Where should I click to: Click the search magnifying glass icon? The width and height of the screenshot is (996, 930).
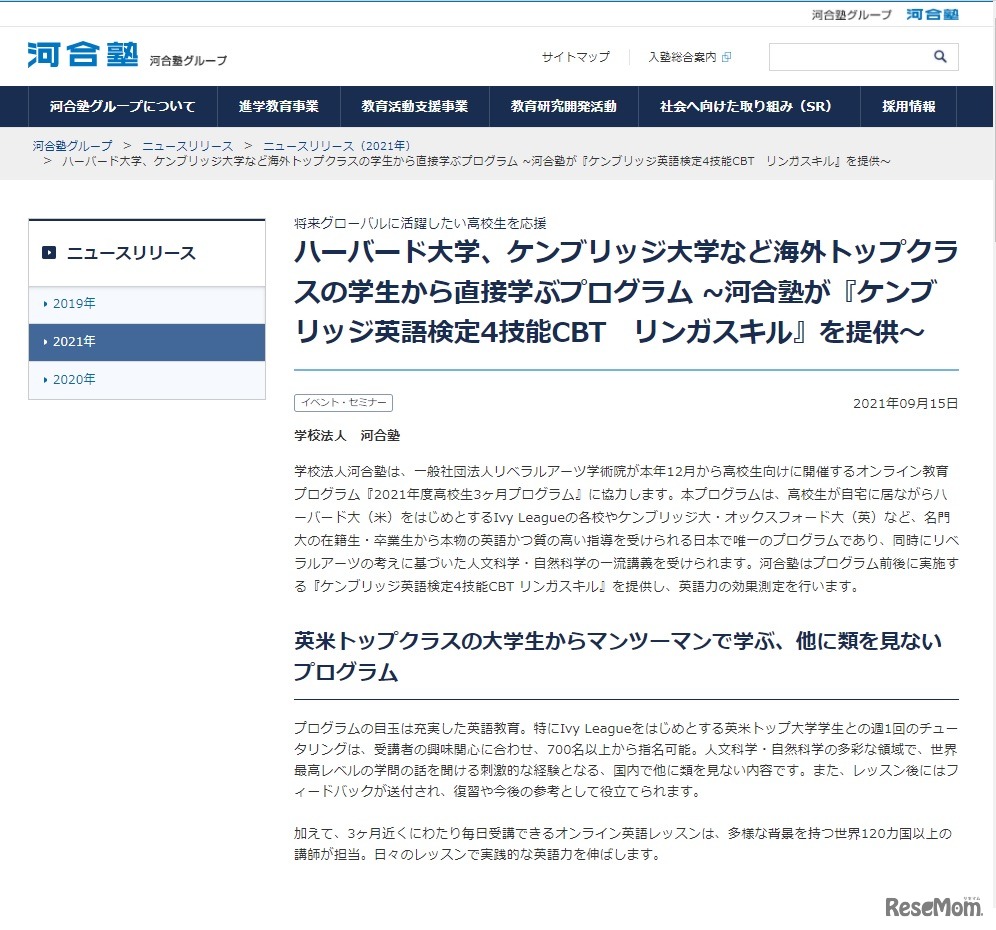coord(939,57)
